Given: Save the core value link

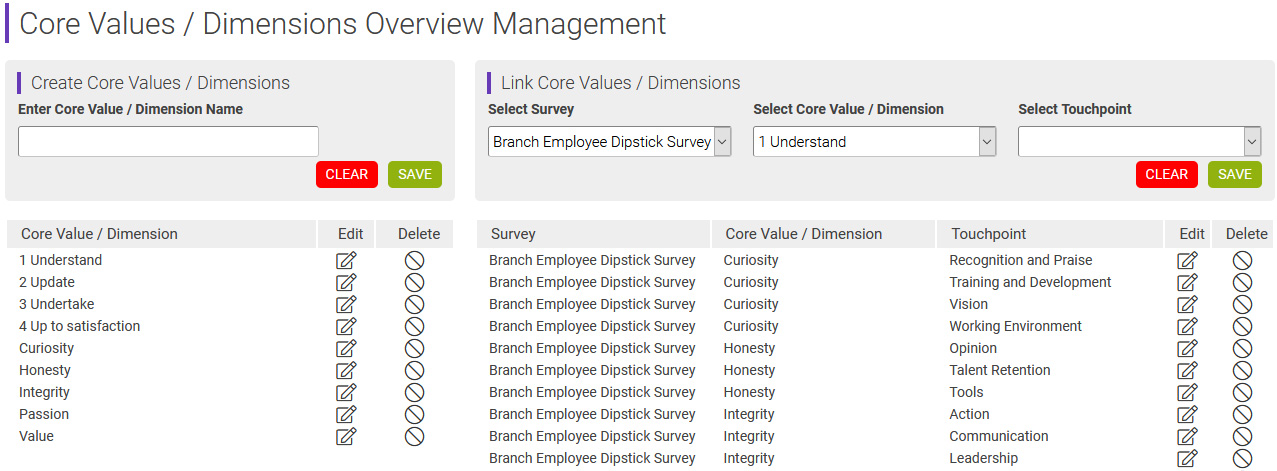Looking at the screenshot, I should coord(1234,174).
